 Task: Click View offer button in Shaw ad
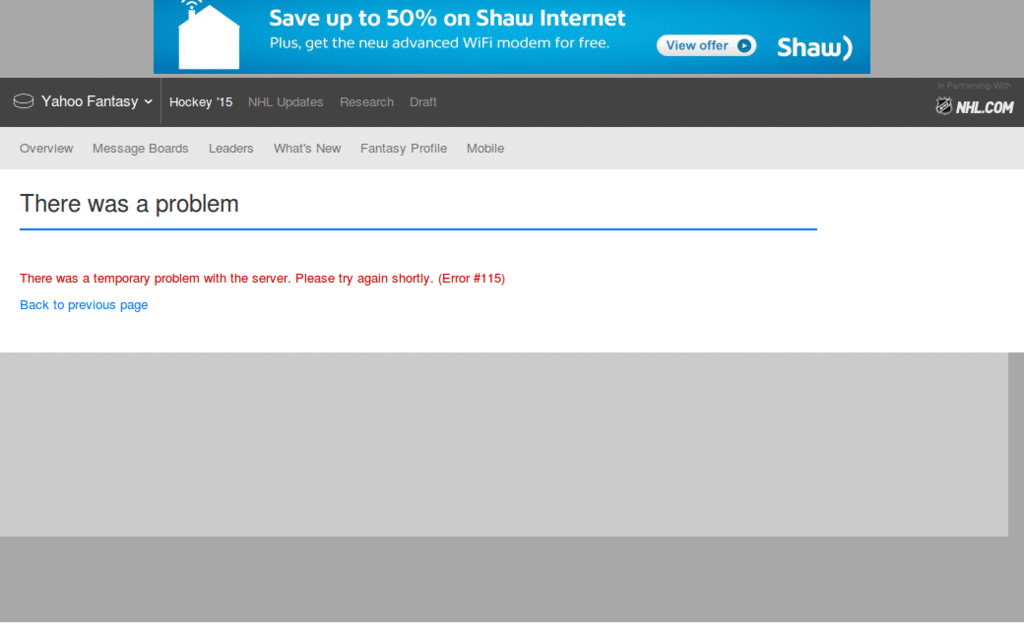pos(707,46)
